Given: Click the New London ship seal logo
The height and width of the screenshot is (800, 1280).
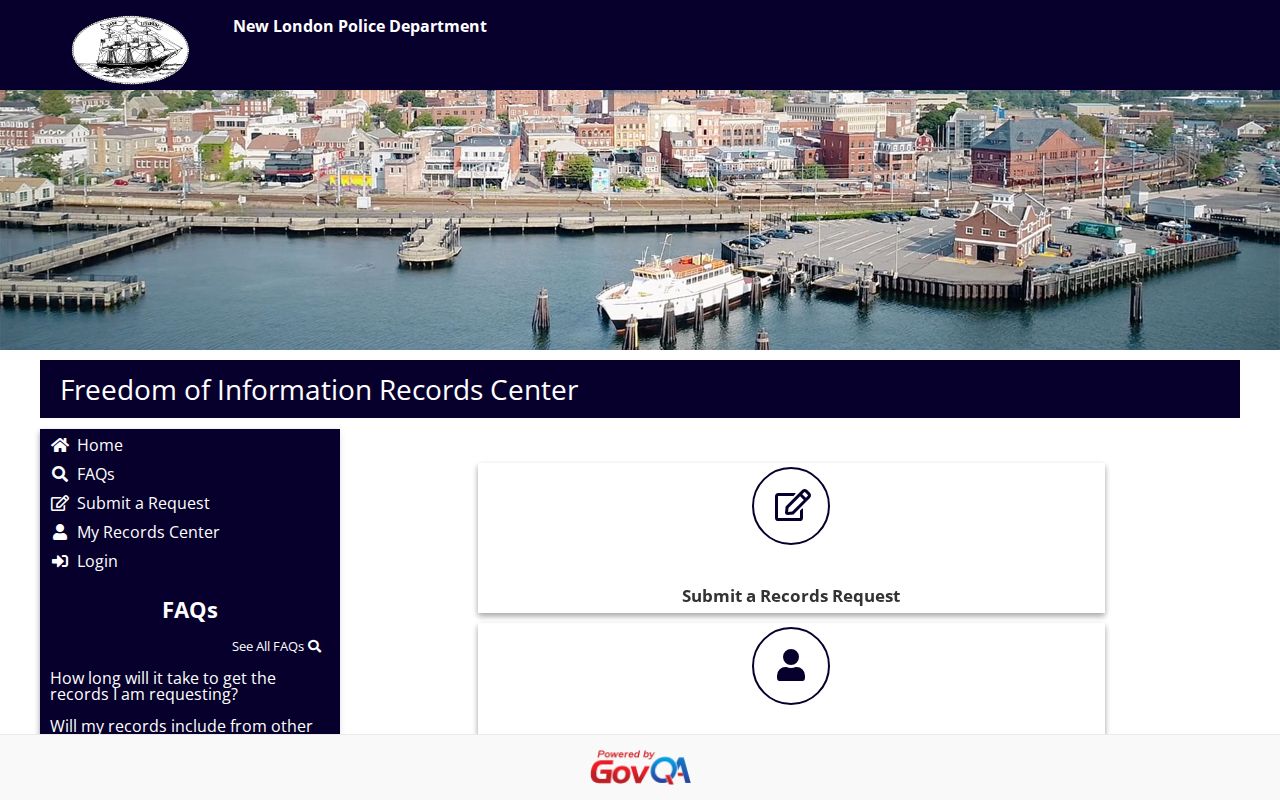Looking at the screenshot, I should 130,49.
